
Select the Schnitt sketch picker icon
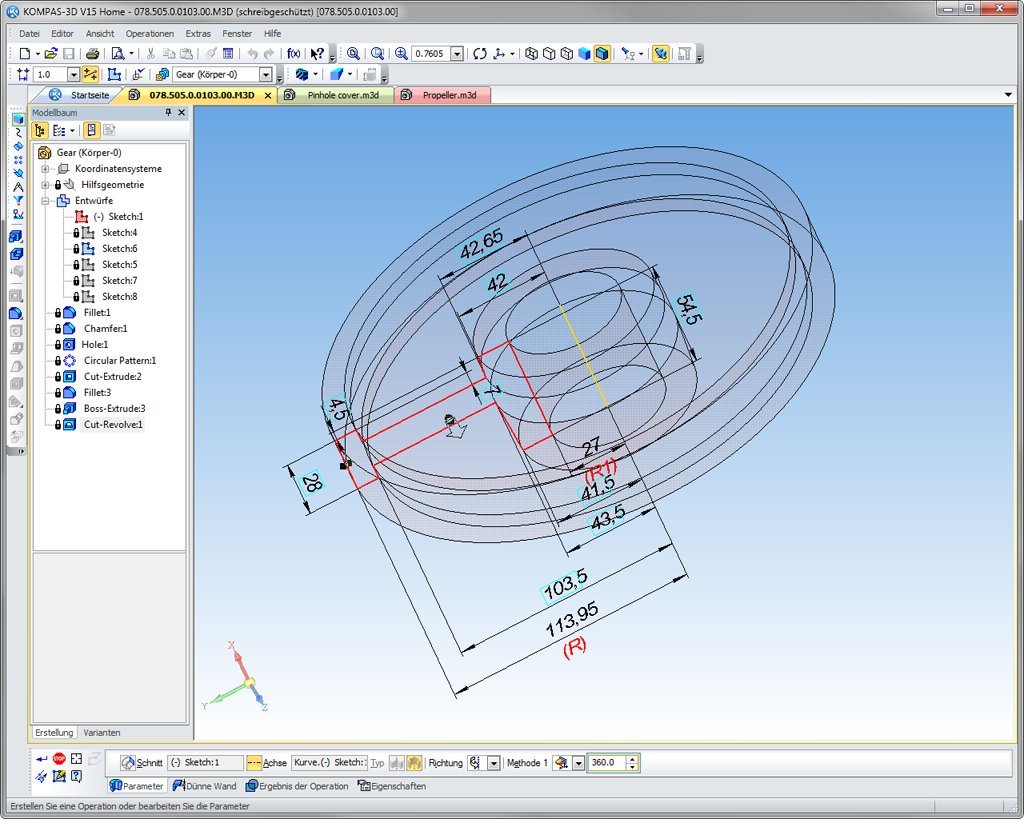(x=128, y=763)
